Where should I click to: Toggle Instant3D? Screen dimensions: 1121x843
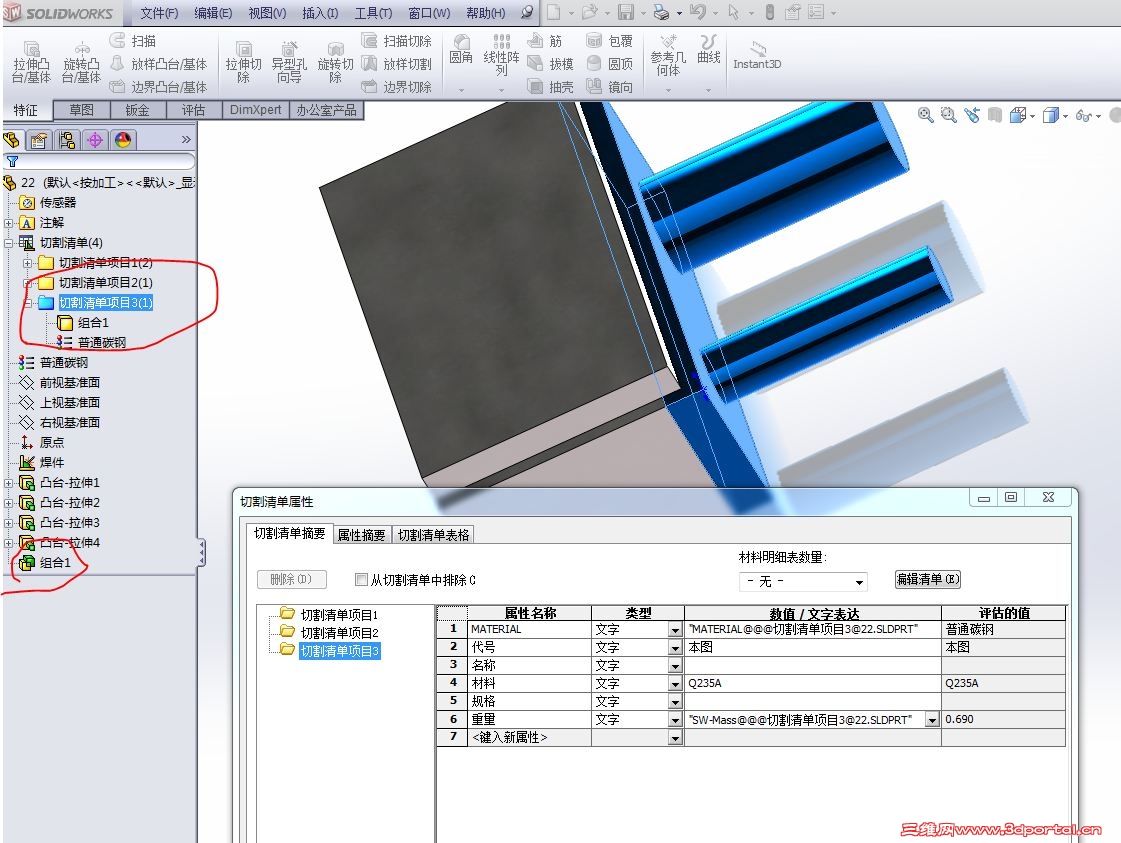757,55
